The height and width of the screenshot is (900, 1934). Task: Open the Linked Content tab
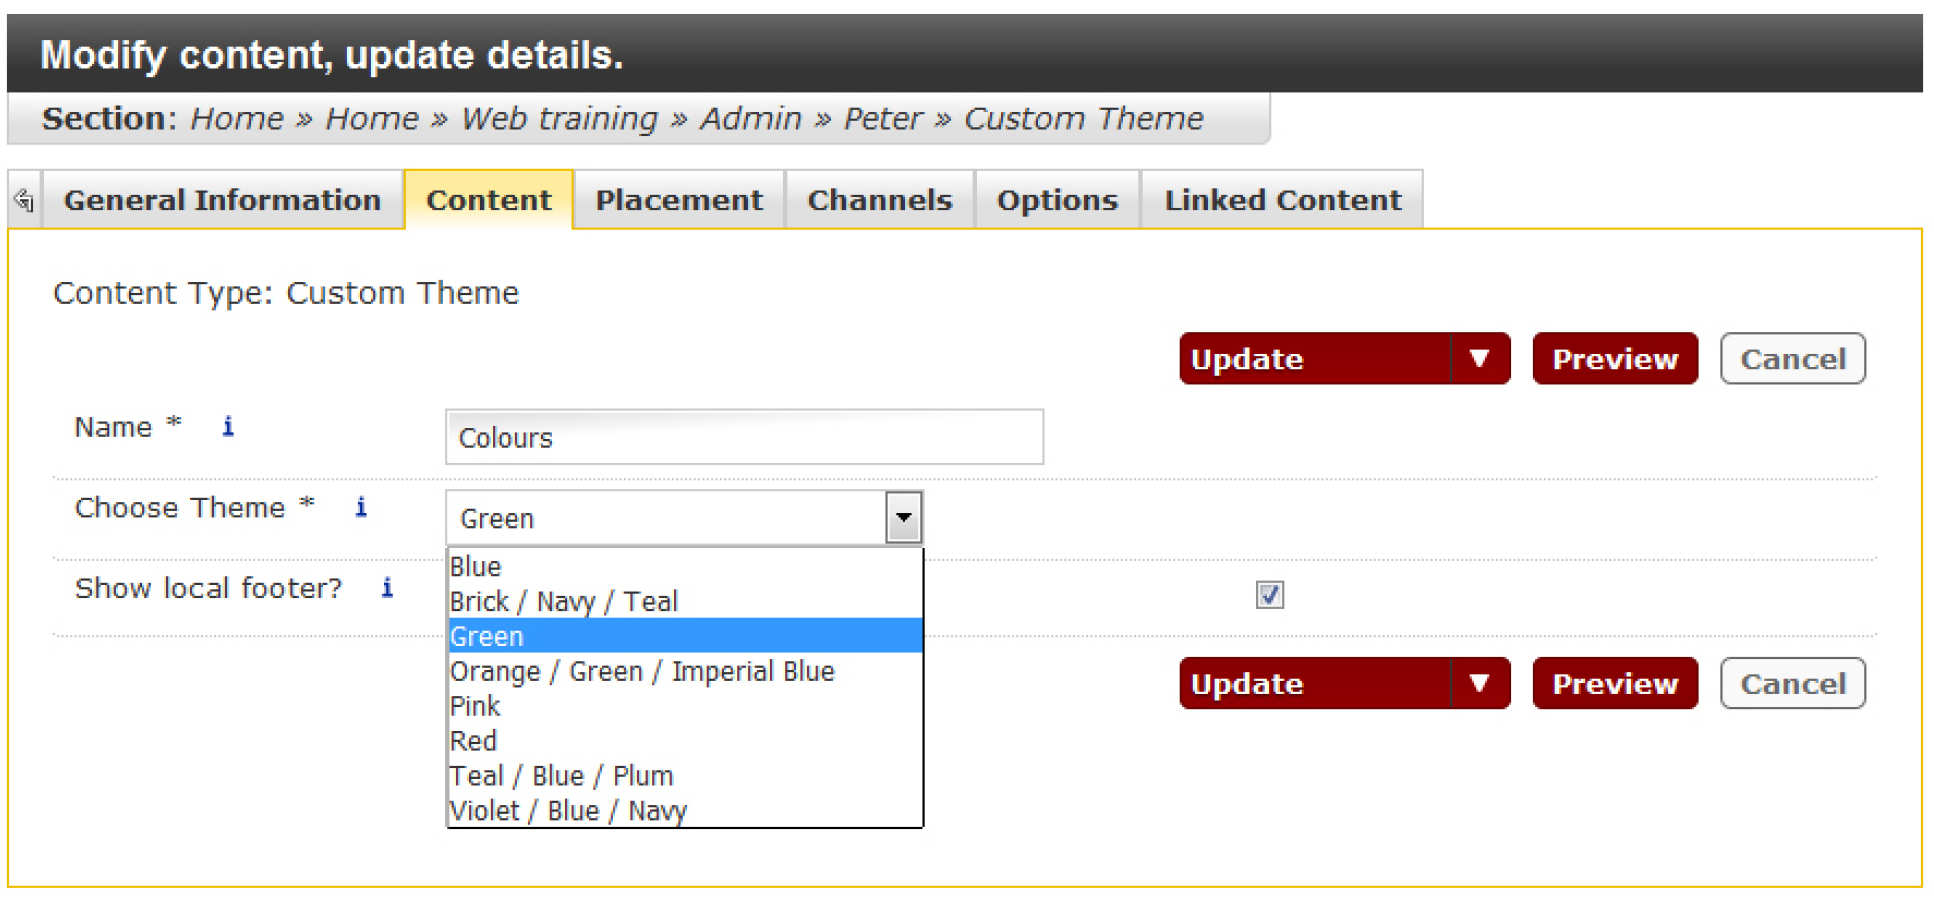coord(1282,200)
